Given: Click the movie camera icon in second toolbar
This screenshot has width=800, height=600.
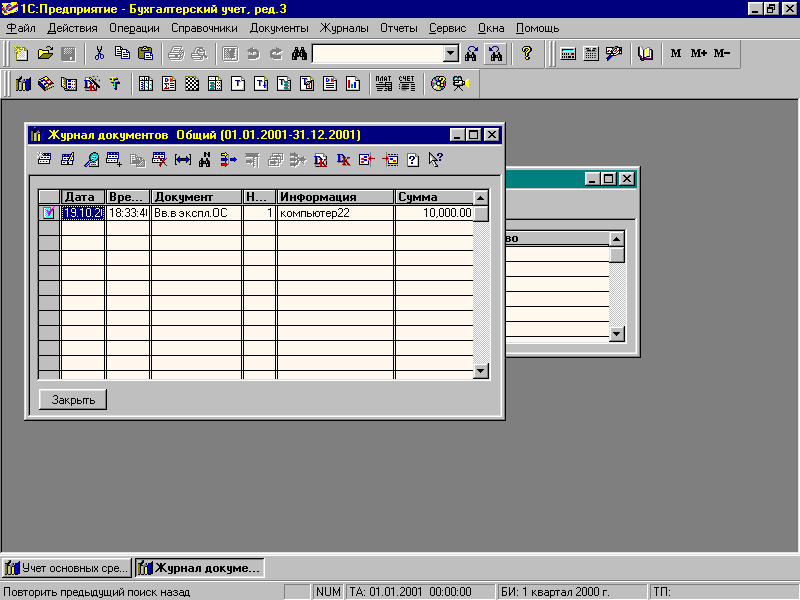Looking at the screenshot, I should coord(461,84).
